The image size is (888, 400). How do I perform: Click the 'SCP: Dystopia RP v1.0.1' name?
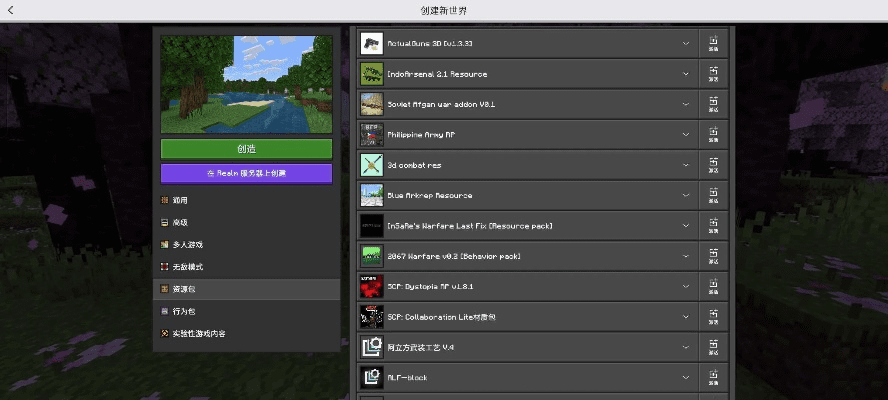tap(430, 287)
